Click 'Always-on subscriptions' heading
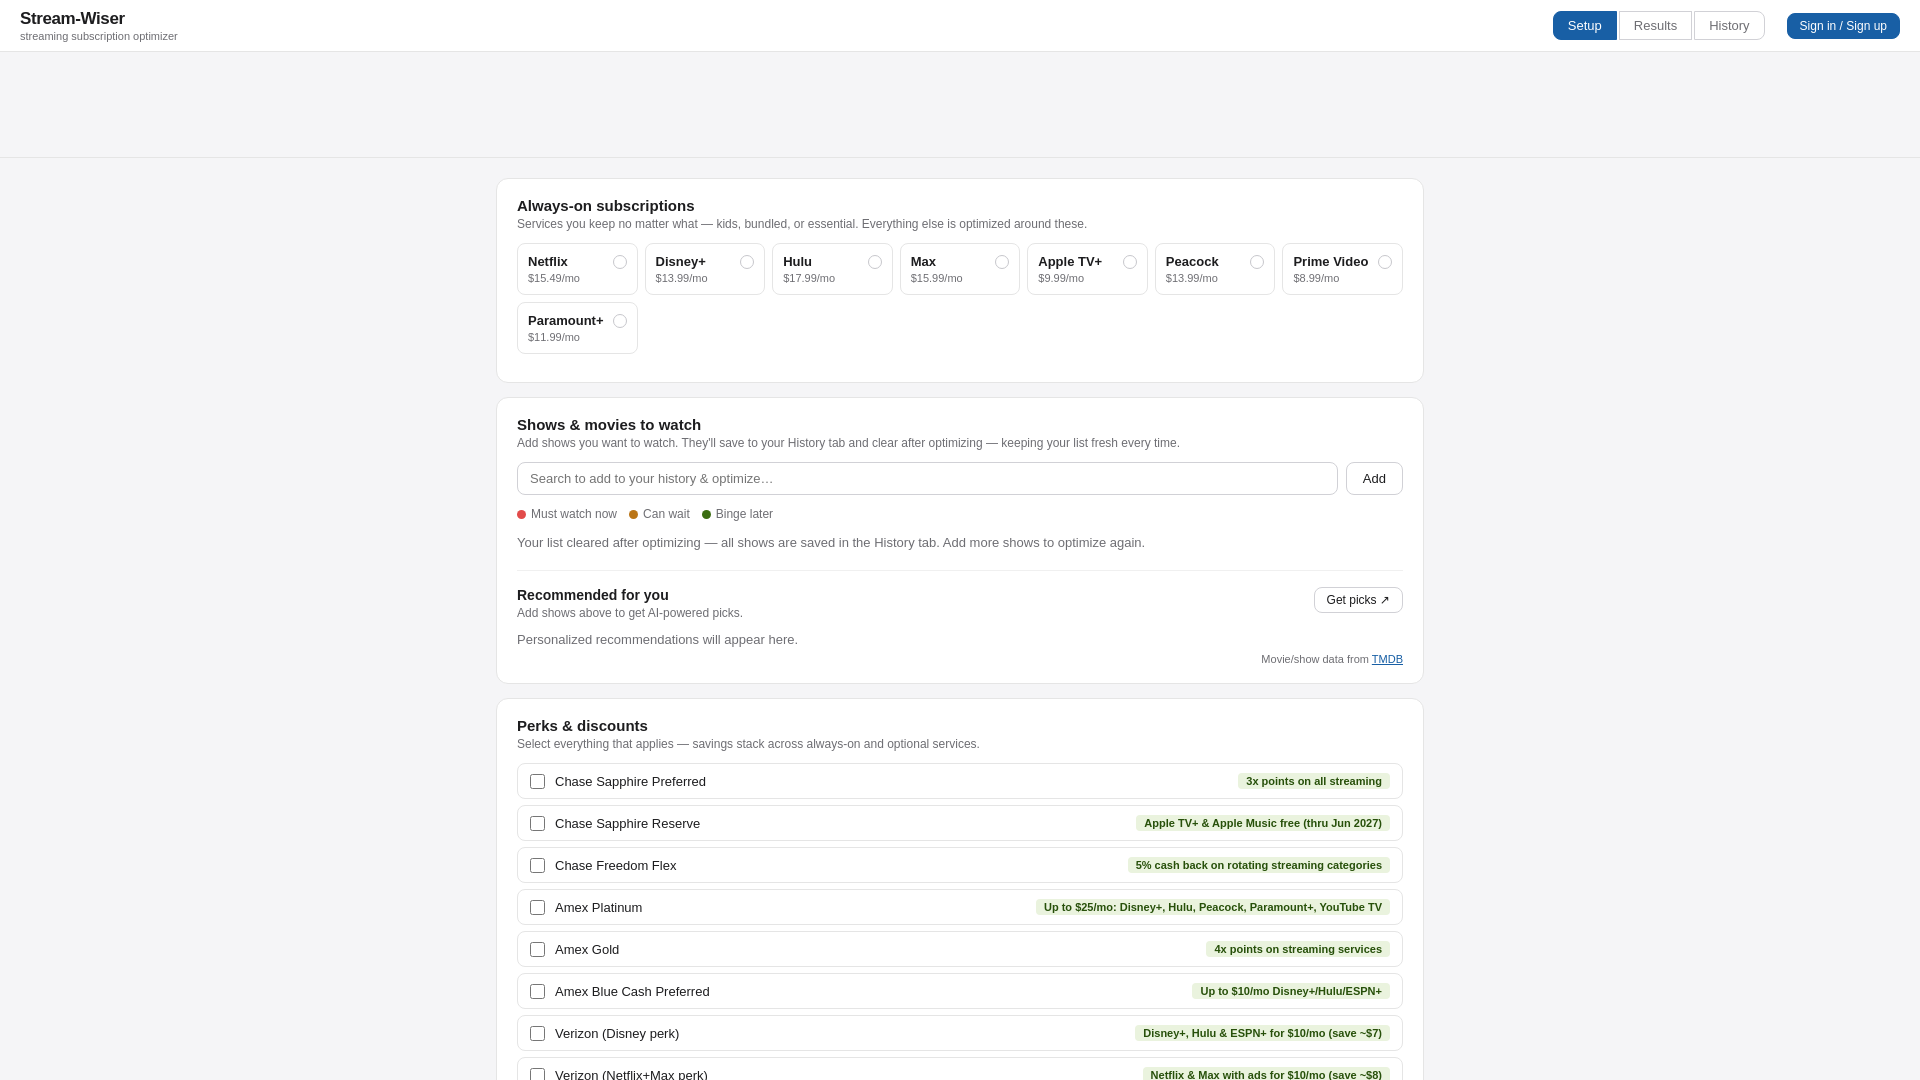 coord(605,206)
